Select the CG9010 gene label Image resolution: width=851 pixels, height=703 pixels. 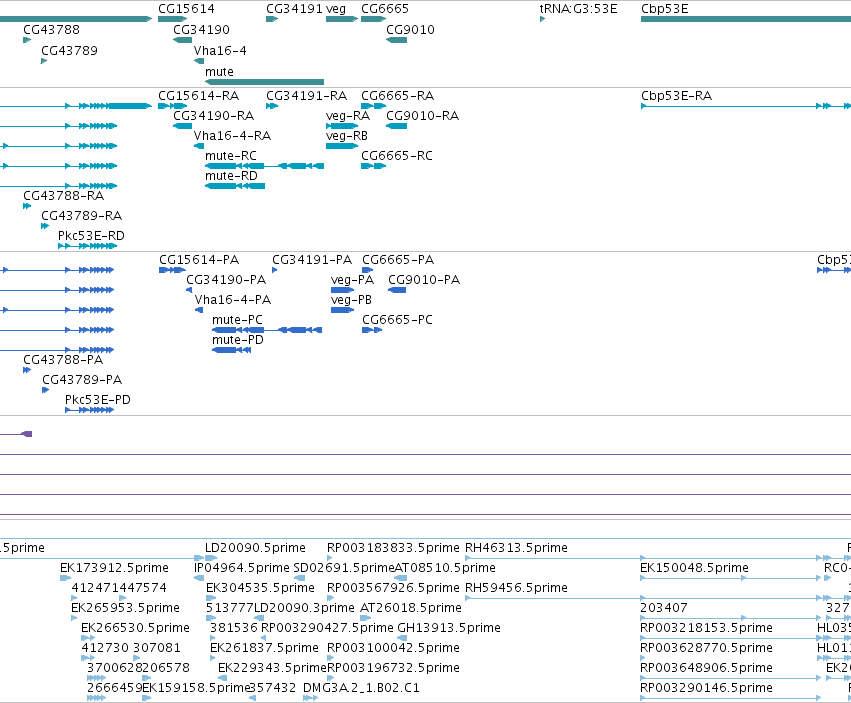point(410,29)
